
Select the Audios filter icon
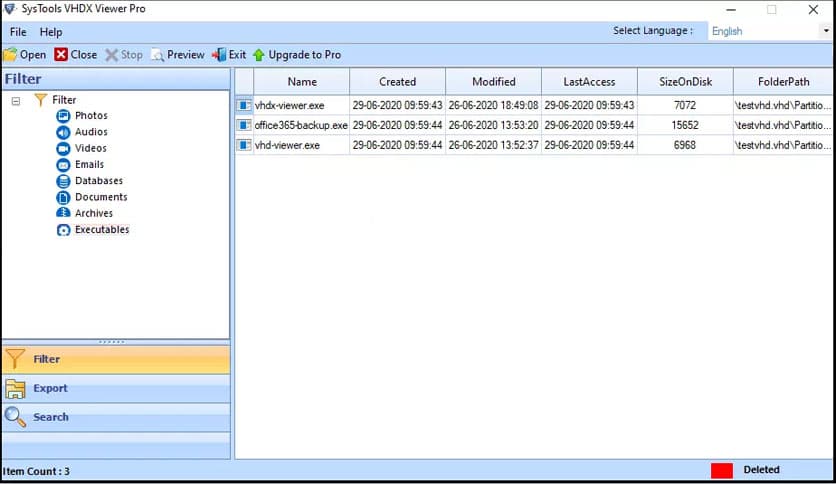63,132
